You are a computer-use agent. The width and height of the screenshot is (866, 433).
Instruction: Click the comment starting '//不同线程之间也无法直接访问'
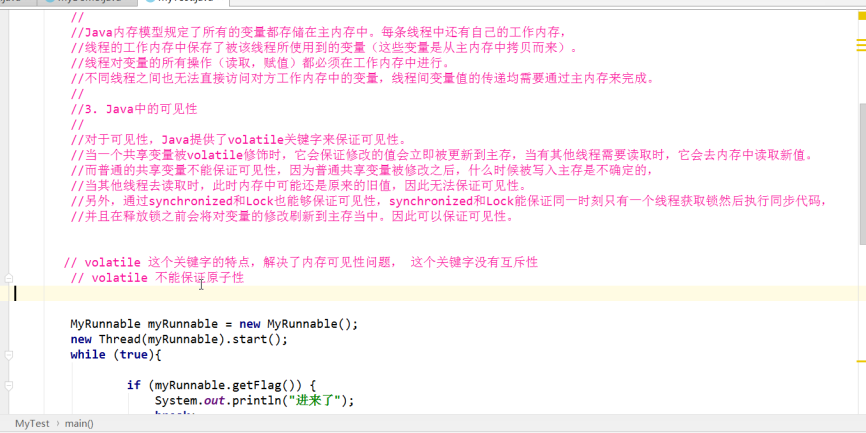[x=363, y=78]
